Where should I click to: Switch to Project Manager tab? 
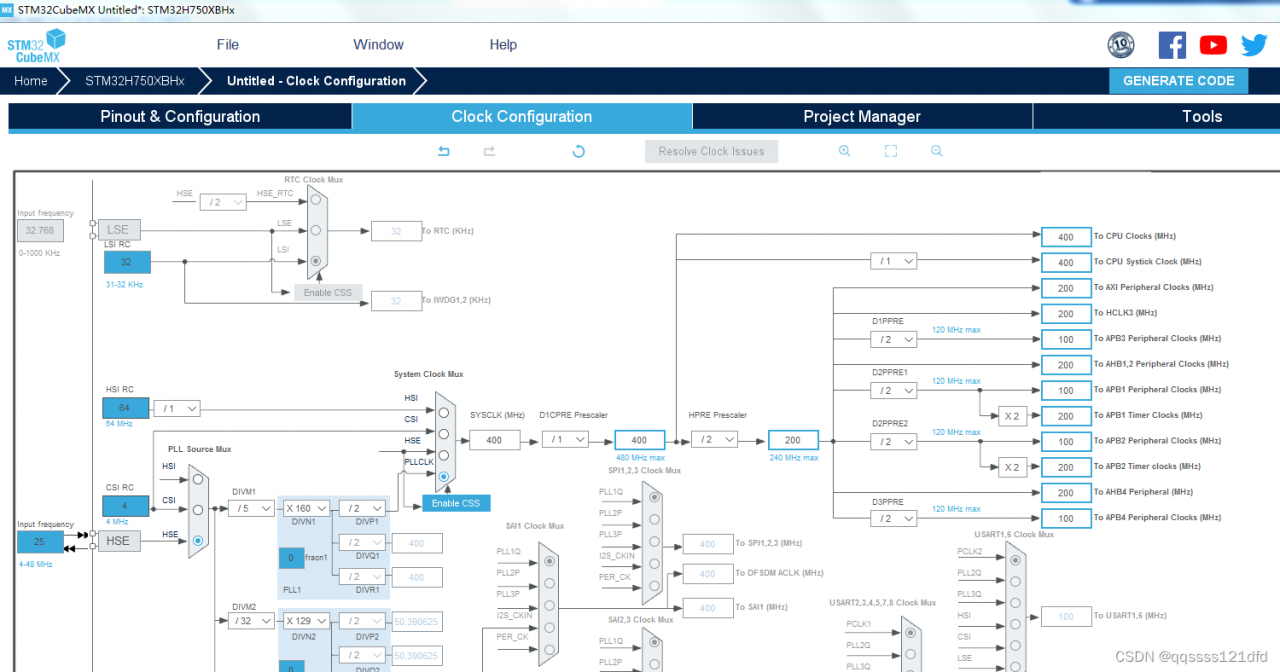[x=862, y=117]
